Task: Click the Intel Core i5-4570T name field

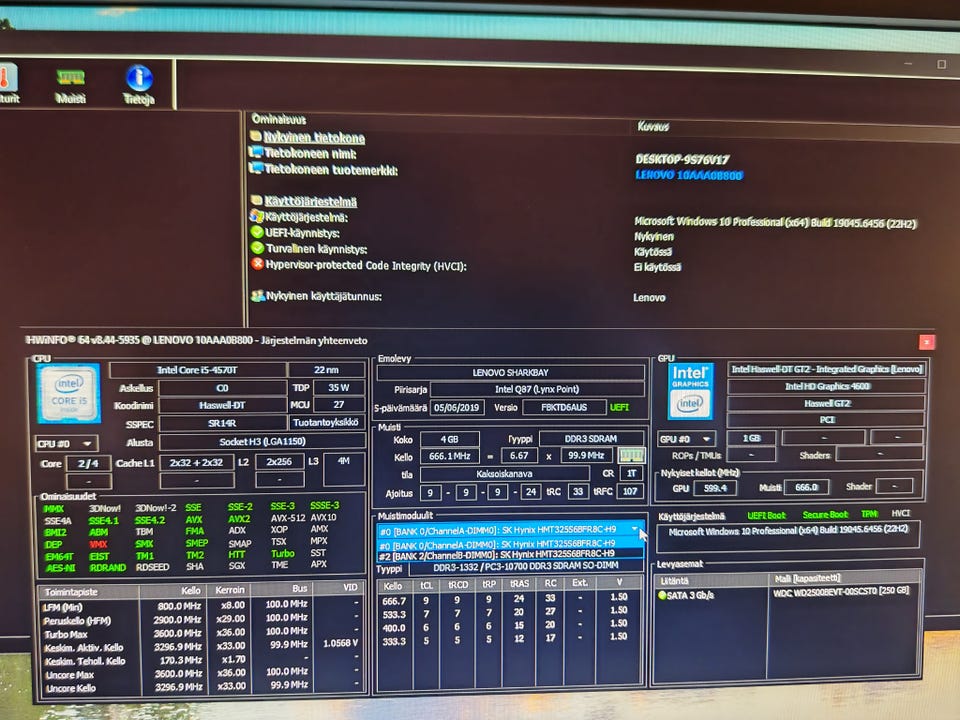Action: point(197,370)
